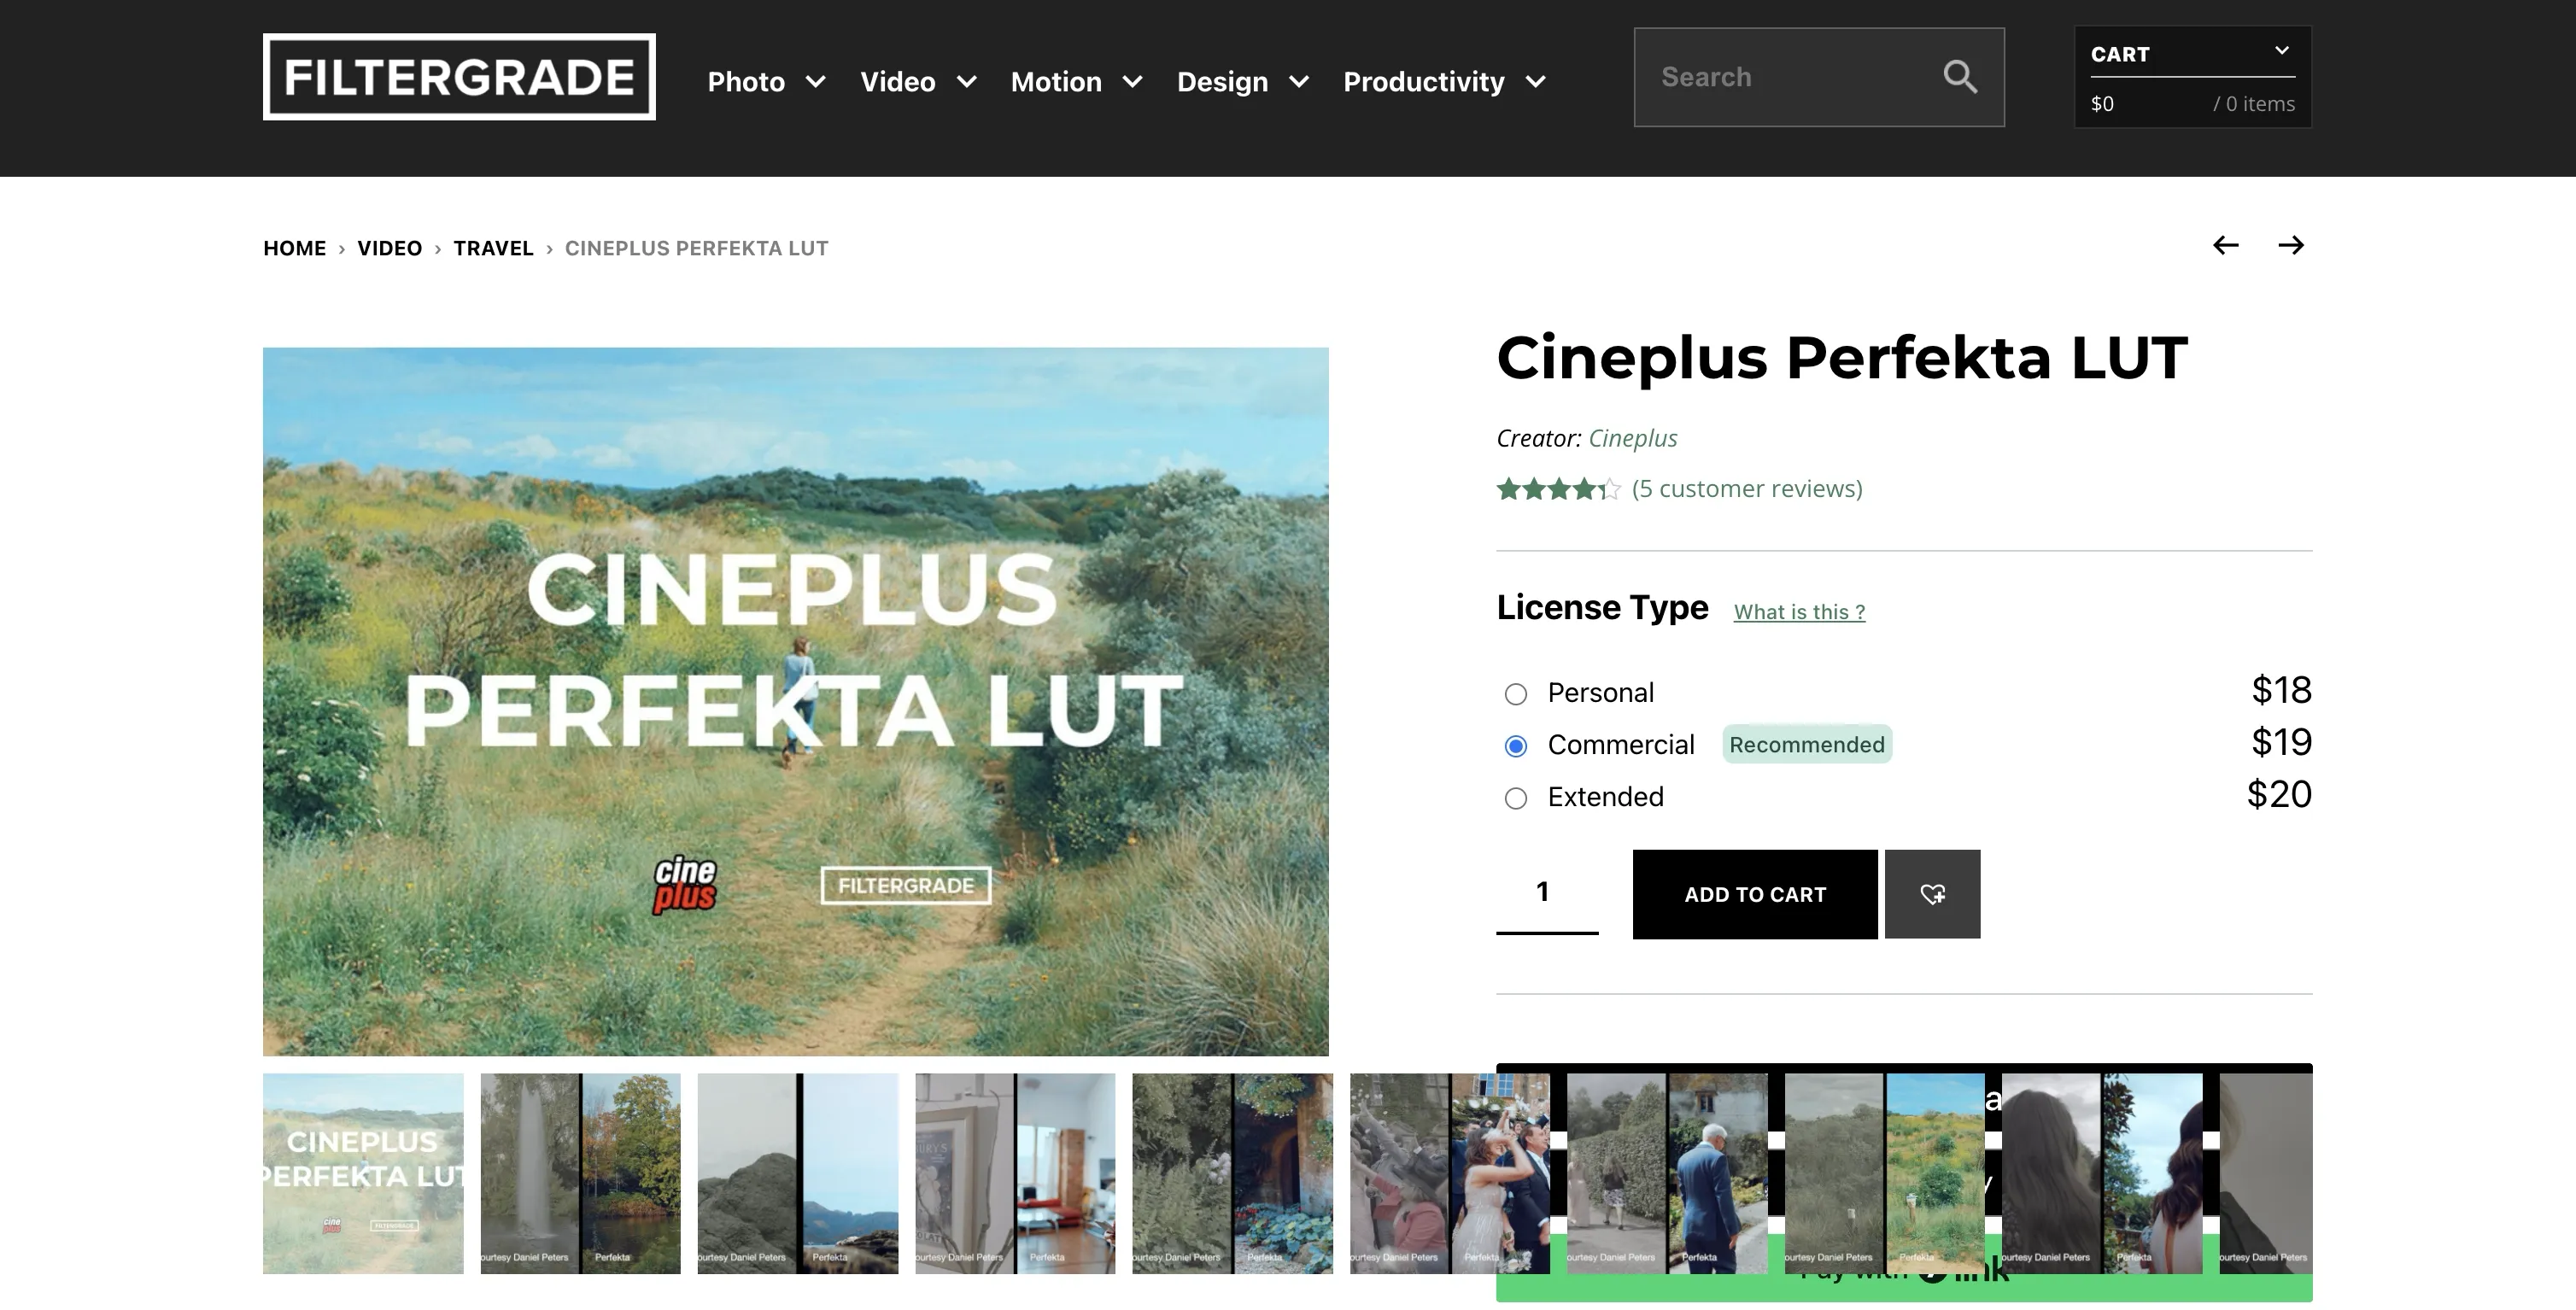Select the Commercial license radio button

tap(1516, 746)
